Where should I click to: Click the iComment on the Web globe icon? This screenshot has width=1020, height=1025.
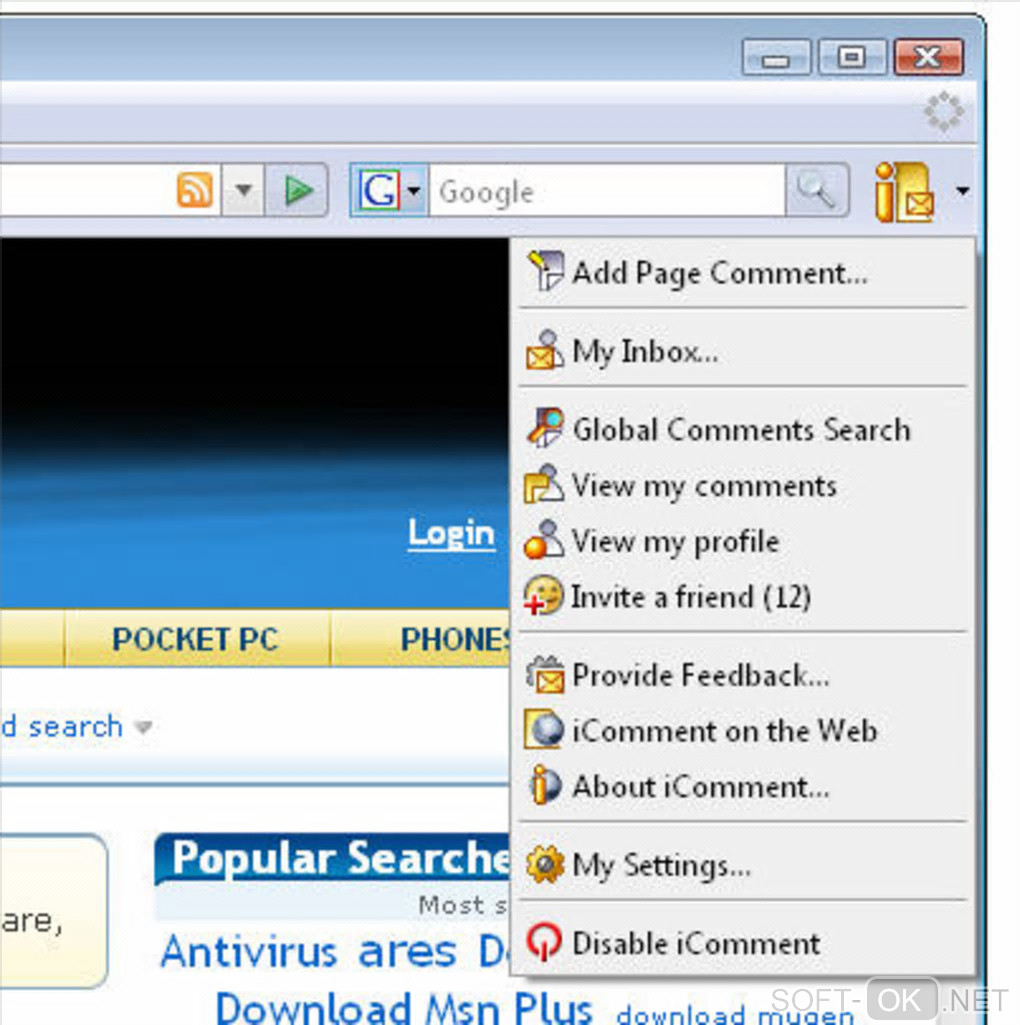[x=544, y=730]
